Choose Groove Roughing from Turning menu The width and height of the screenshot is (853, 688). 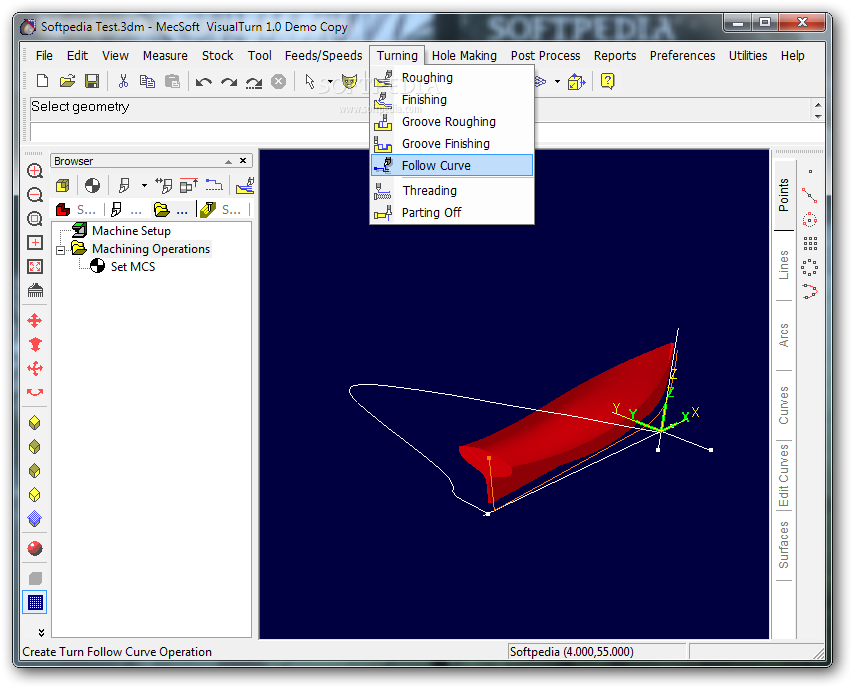point(452,122)
